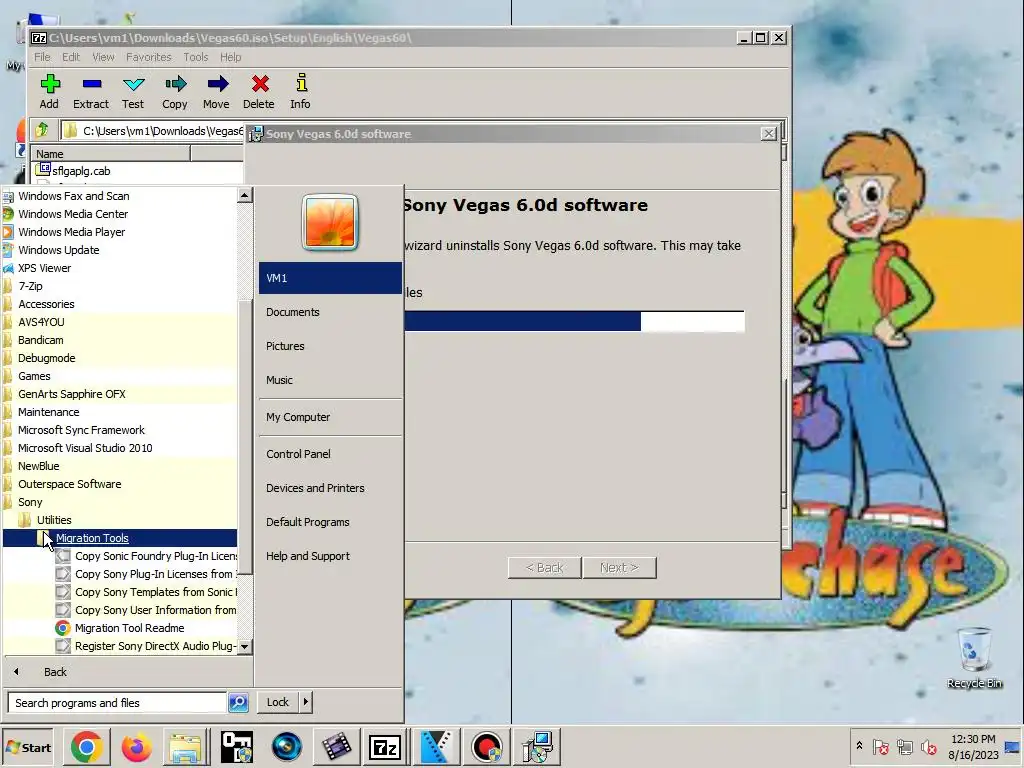Viewport: 1024px width, 768px height.
Task: Click the Back button in uninstall wizard
Action: point(545,568)
